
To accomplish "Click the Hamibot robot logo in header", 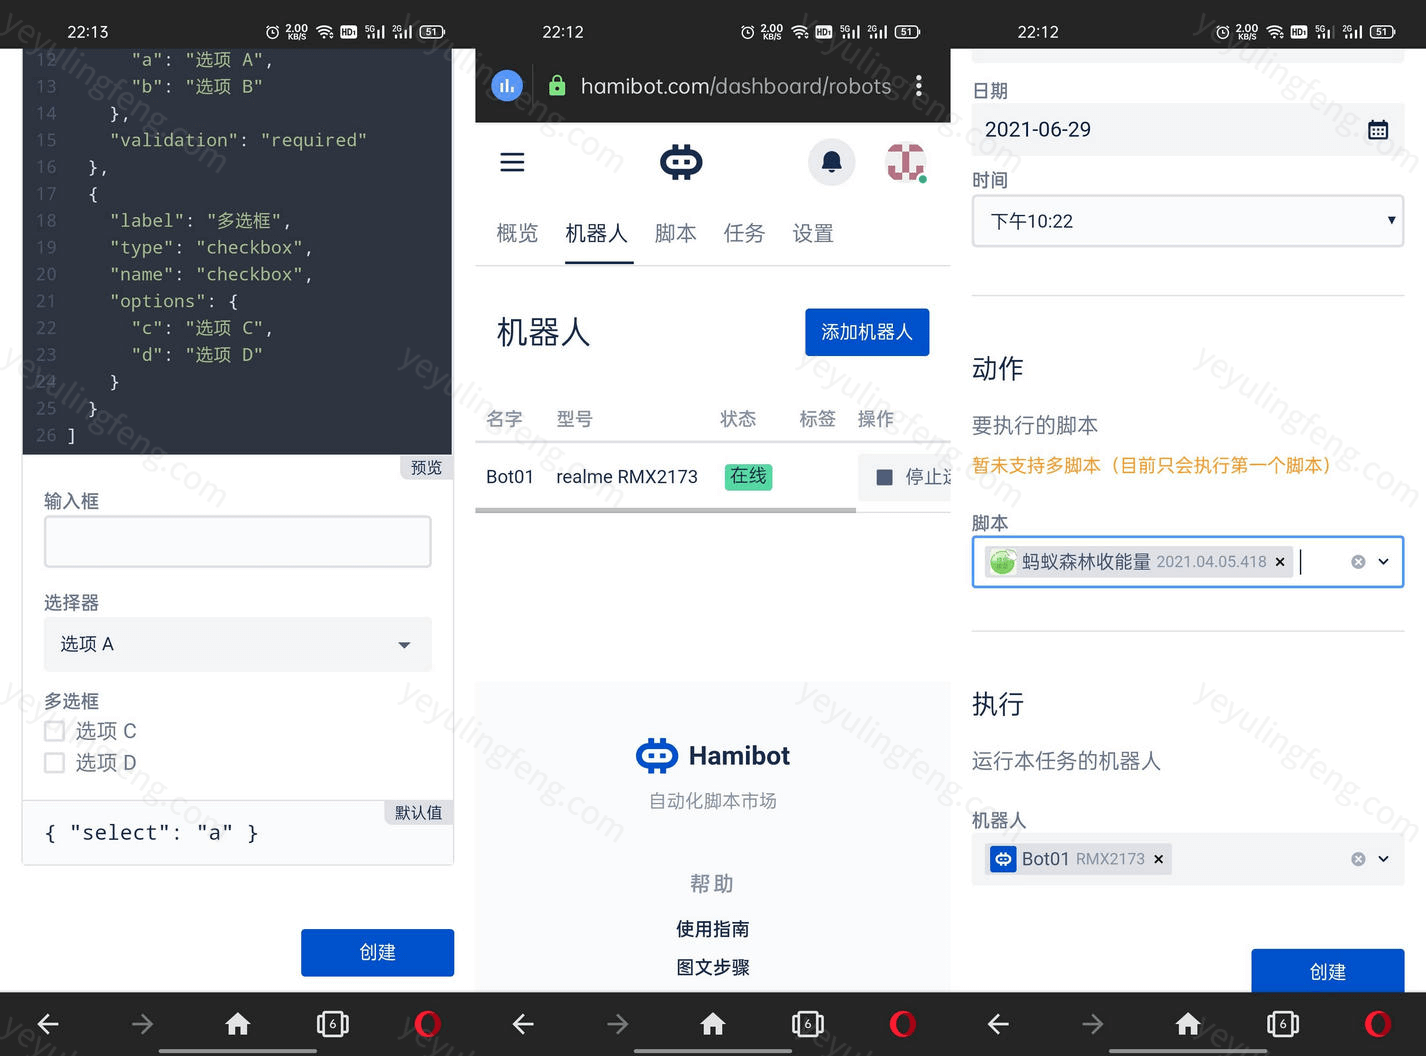I will pos(681,162).
